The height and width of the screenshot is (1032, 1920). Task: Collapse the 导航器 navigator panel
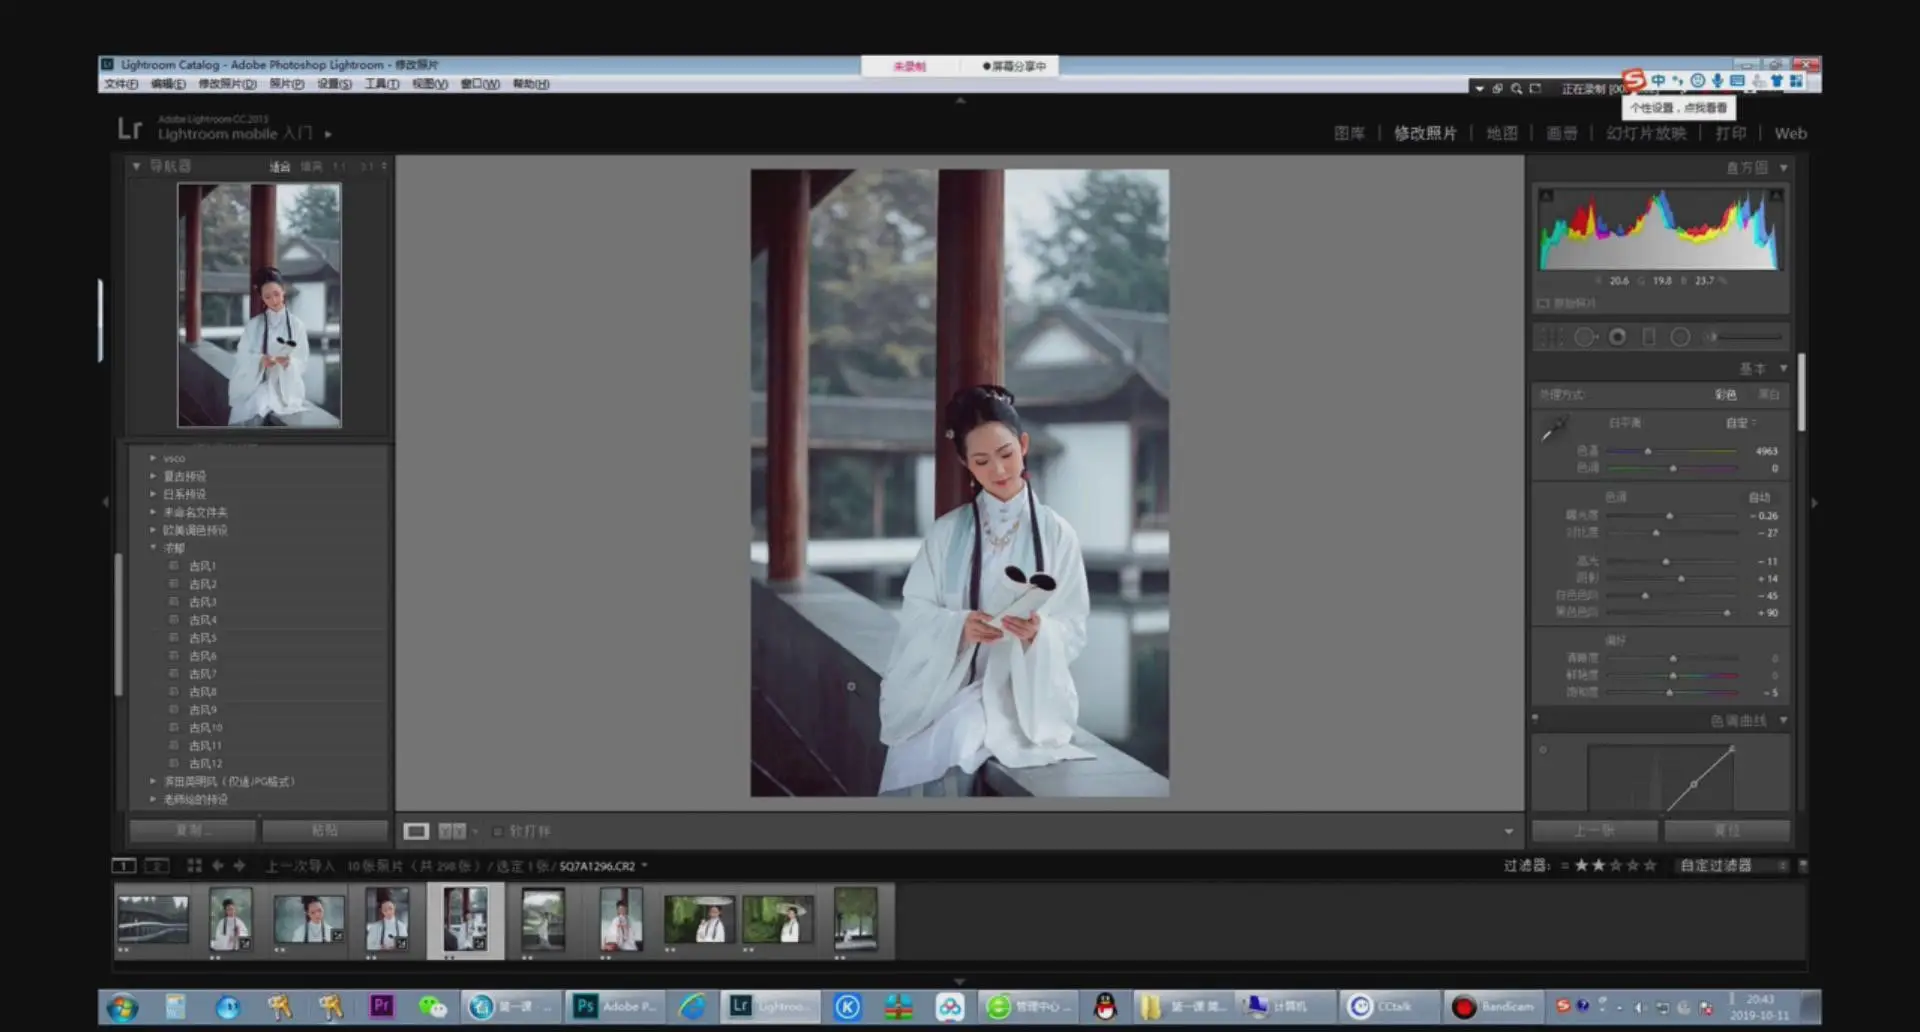(x=136, y=166)
